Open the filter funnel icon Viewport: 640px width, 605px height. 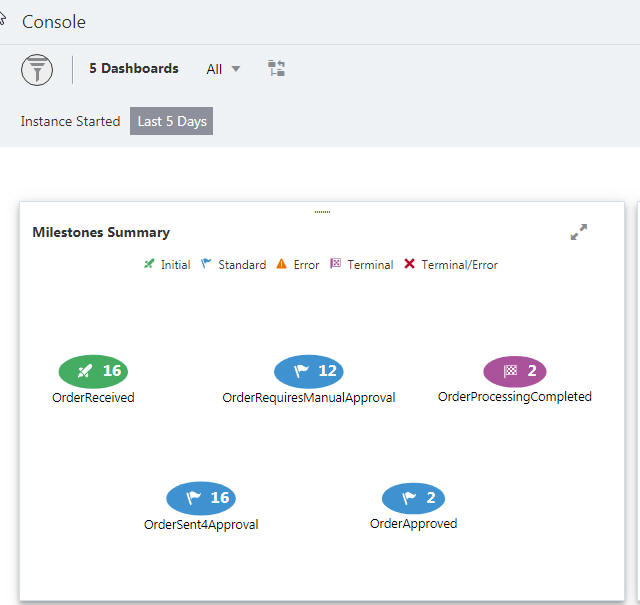[x=37, y=70]
